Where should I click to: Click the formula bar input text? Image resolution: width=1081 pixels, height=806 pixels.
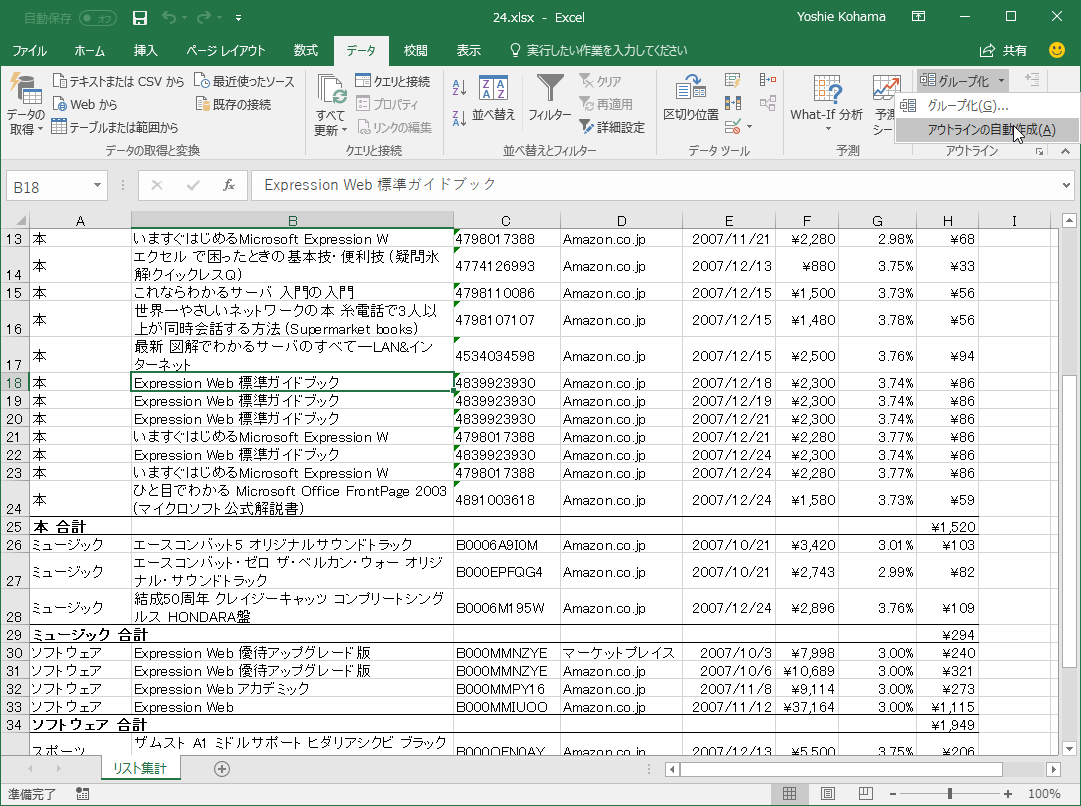pyautogui.click(x=380, y=185)
